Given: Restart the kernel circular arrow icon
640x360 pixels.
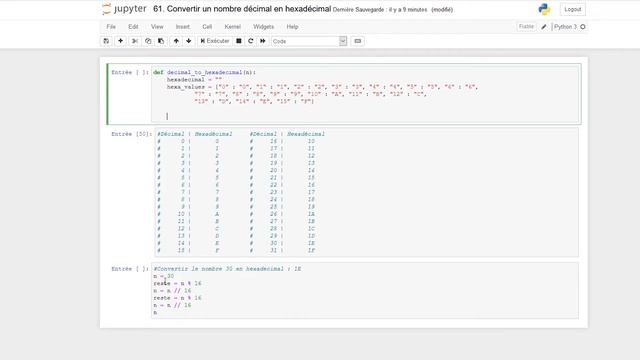Looking at the screenshot, I should (251, 41).
